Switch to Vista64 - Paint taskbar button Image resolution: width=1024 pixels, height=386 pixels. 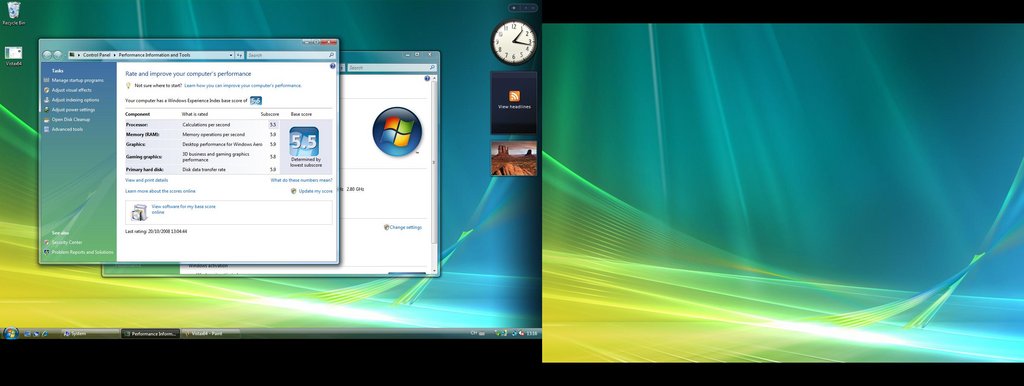pyautogui.click(x=210, y=334)
